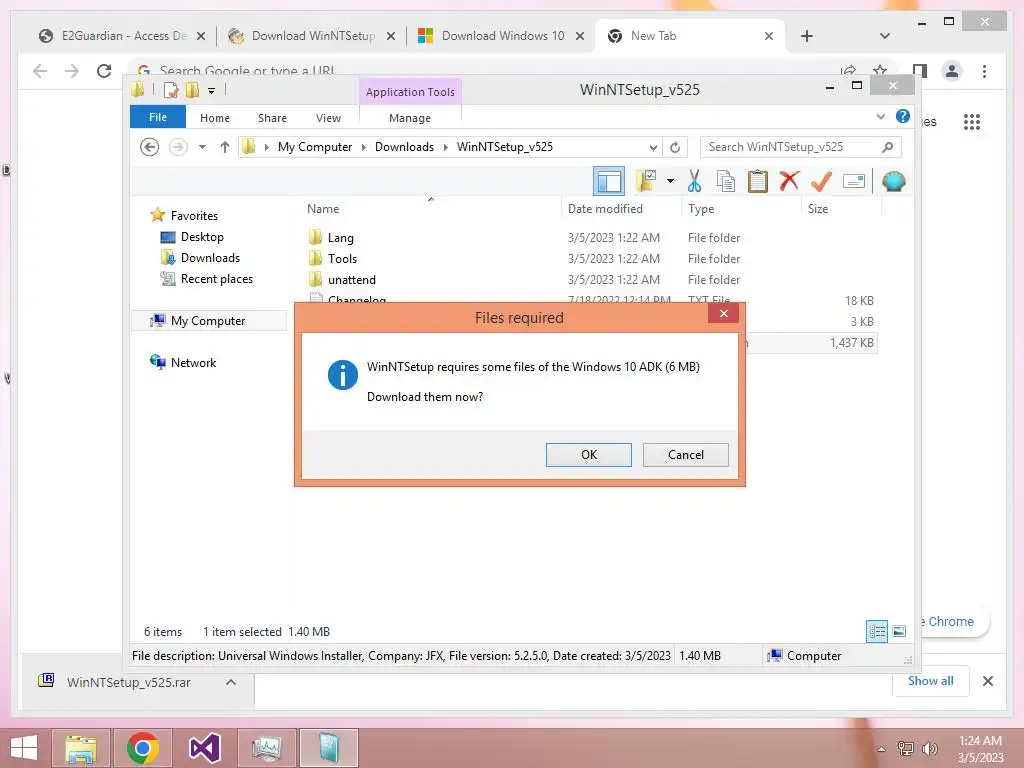
Task: Switch to Download Windows 10 Chrome tab
Action: click(502, 36)
